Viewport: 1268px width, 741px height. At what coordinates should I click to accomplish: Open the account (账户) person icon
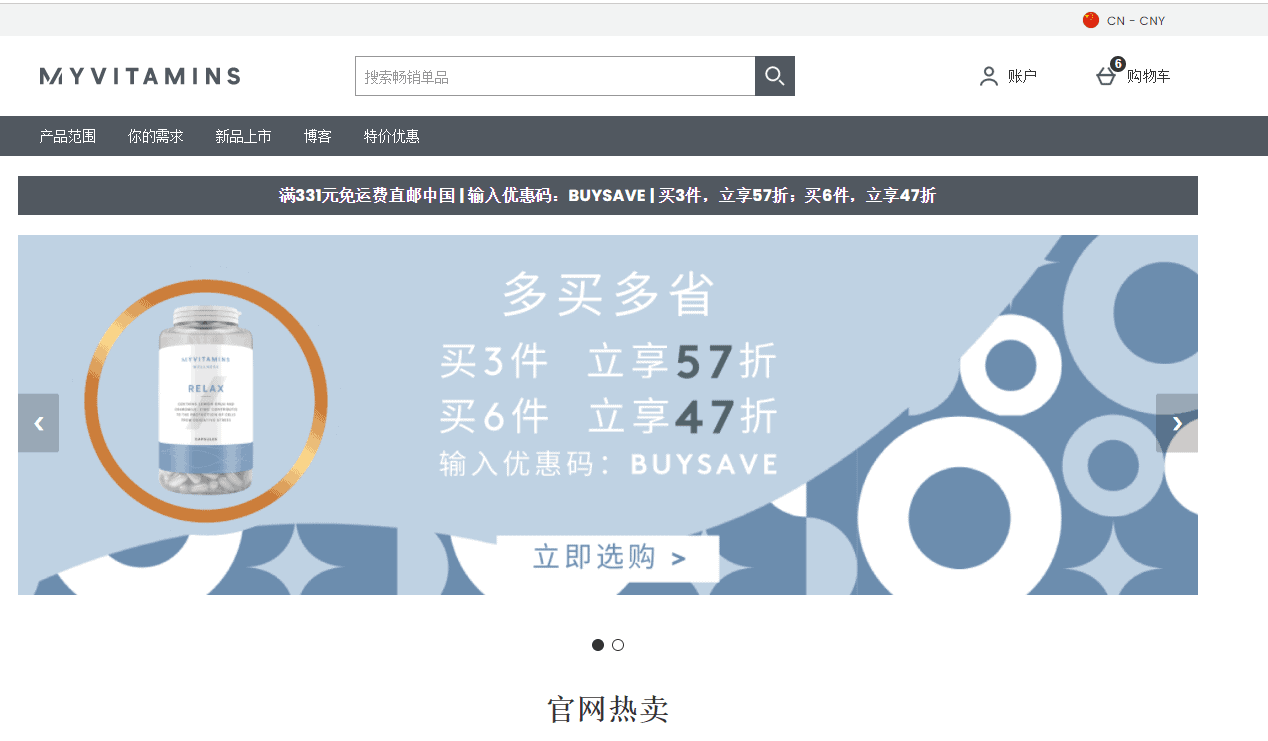click(989, 76)
